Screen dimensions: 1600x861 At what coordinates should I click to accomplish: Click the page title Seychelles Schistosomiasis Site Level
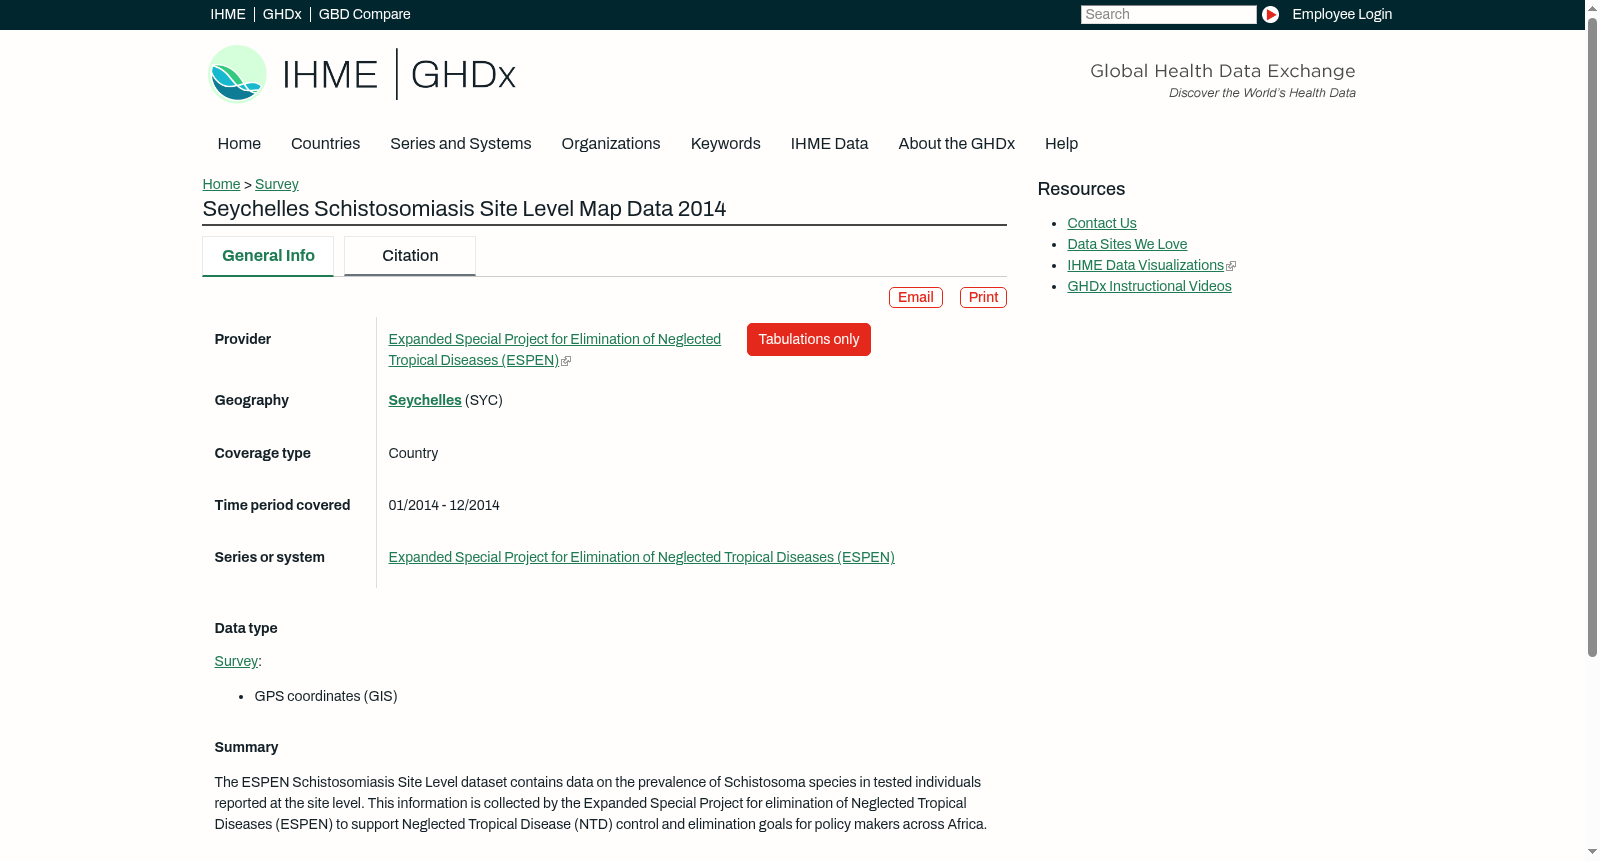tap(464, 209)
